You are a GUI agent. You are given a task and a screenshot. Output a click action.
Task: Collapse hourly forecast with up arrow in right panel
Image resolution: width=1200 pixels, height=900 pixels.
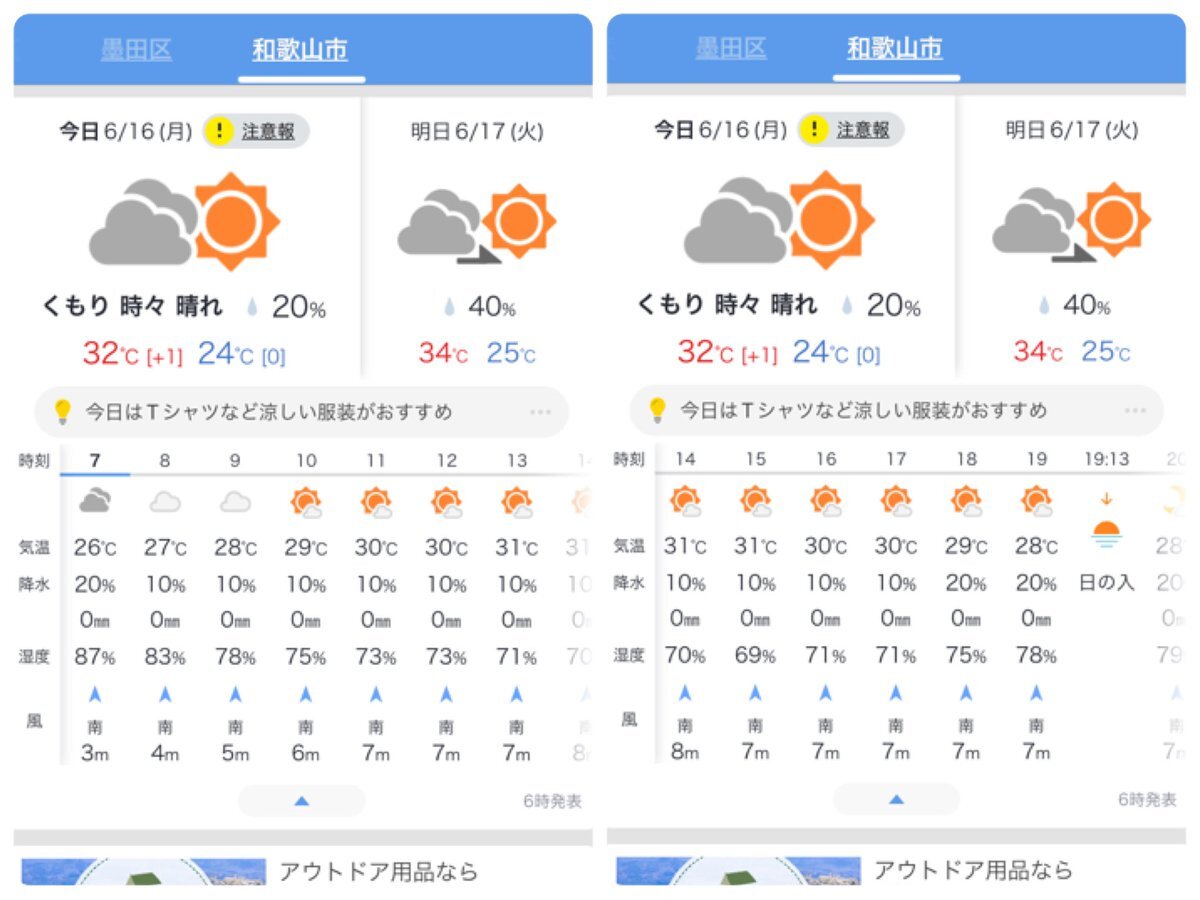pyautogui.click(x=897, y=799)
